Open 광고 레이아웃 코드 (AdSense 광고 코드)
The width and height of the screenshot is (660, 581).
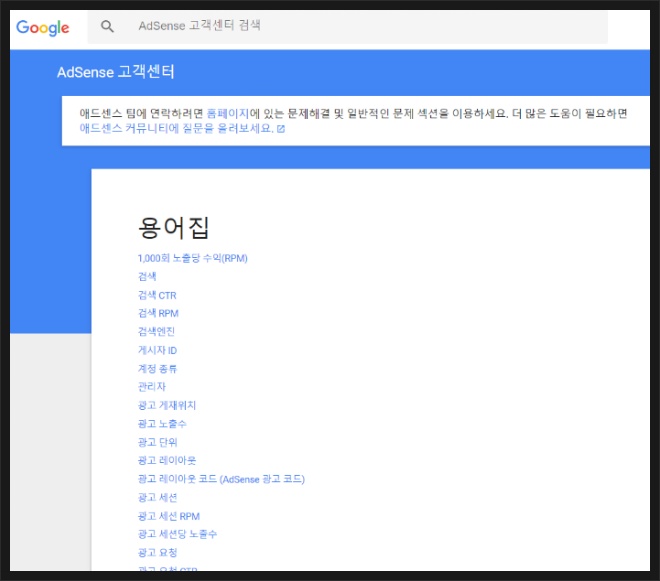(221, 479)
